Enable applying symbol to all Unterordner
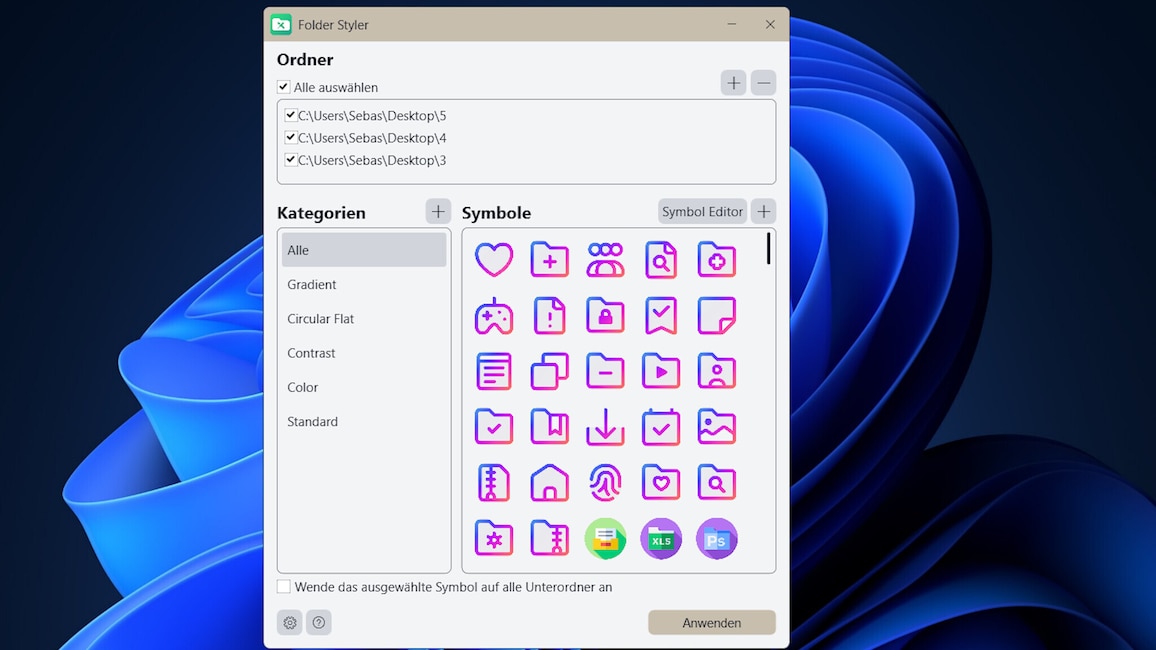Image resolution: width=1156 pixels, height=650 pixels. point(284,587)
